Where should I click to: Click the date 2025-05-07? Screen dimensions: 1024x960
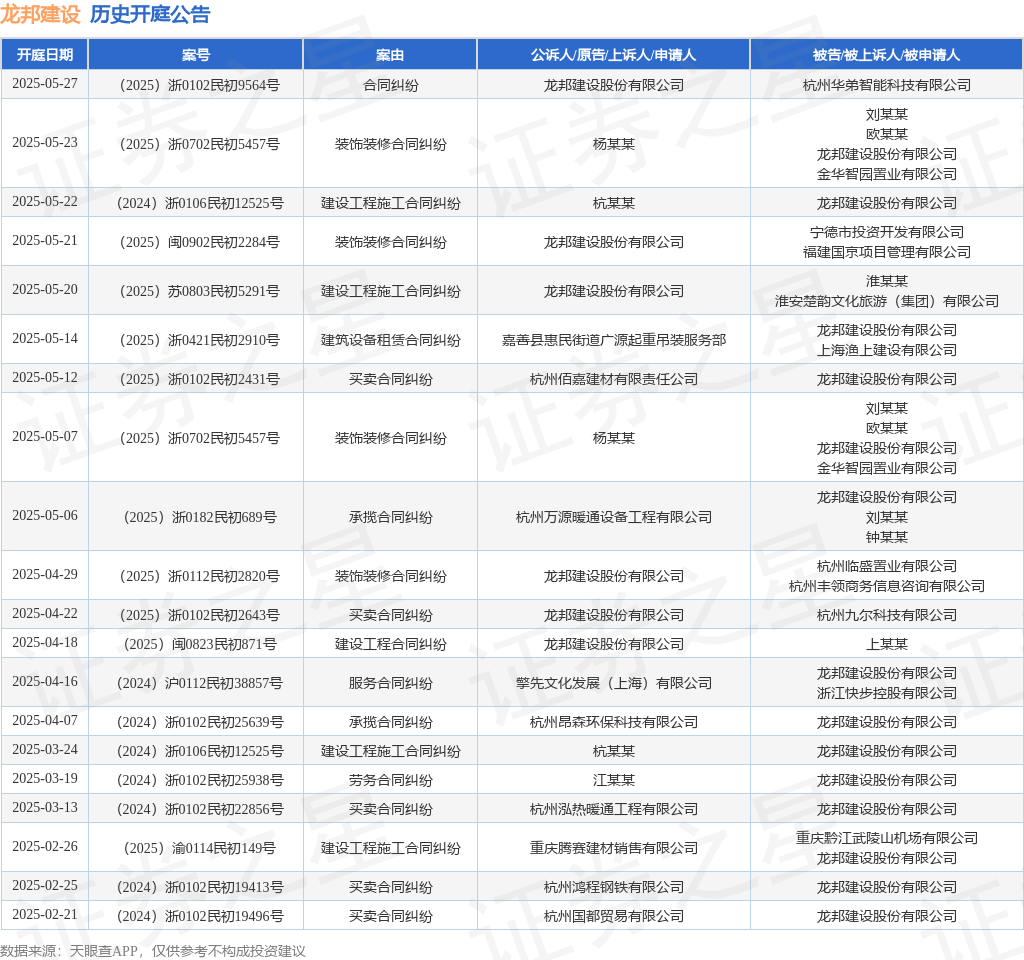(44, 437)
